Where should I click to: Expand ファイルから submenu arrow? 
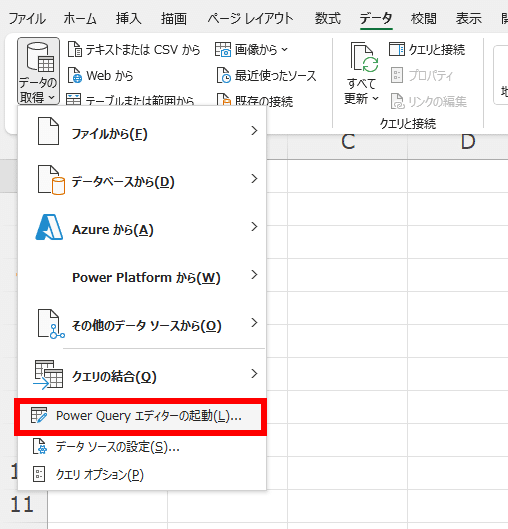[x=254, y=131]
